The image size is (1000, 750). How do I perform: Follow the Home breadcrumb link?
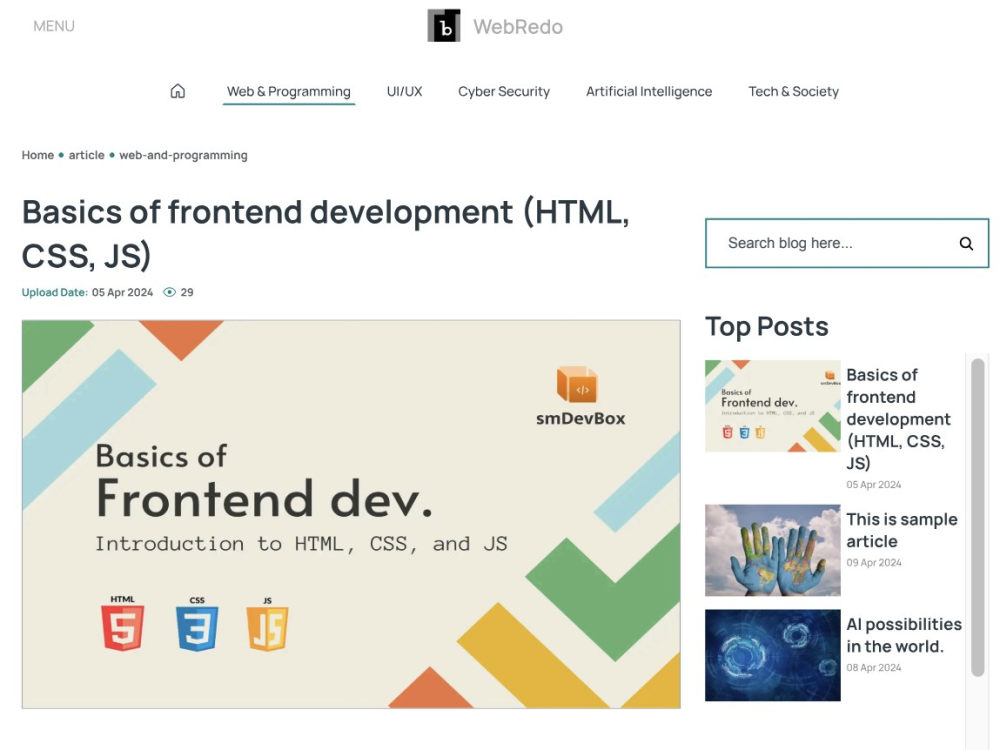point(38,155)
